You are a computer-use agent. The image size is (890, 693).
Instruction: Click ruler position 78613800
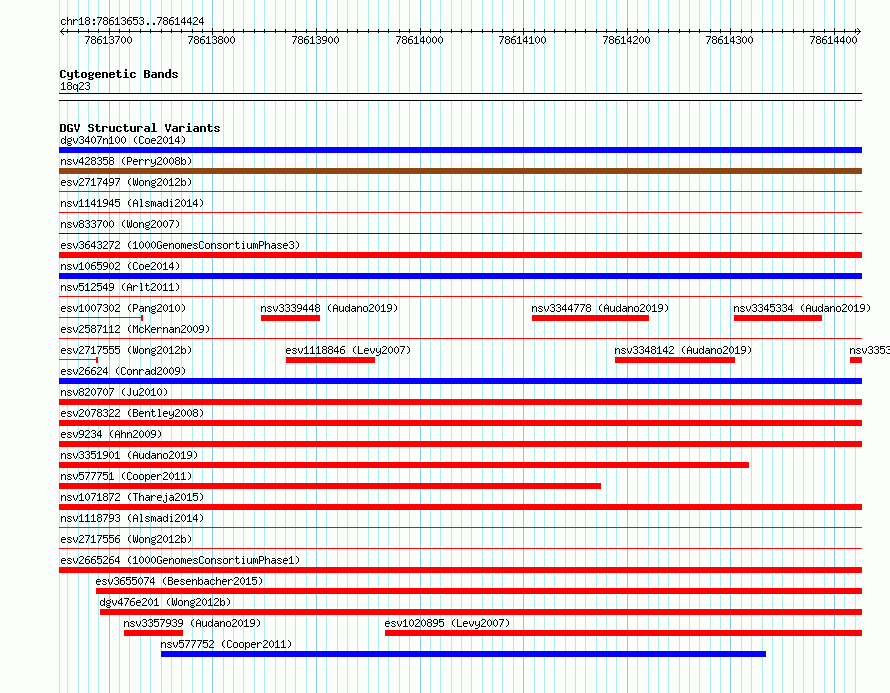pos(211,40)
